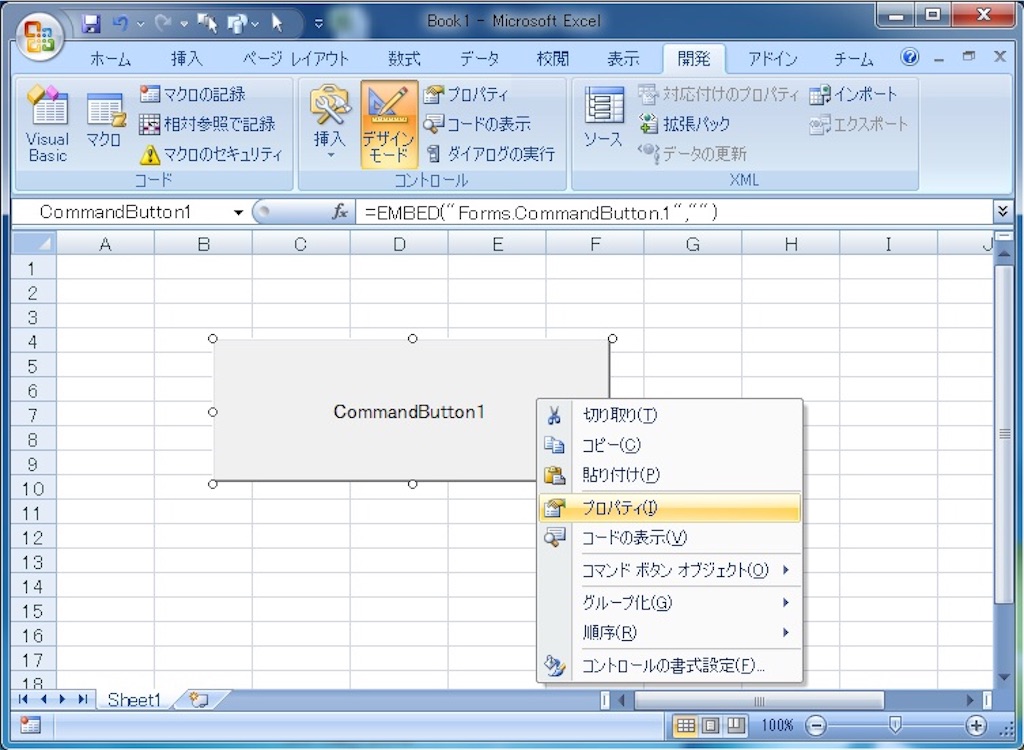
Task: Toggle 相対参照で記録 relative recording
Action: [x=207, y=123]
